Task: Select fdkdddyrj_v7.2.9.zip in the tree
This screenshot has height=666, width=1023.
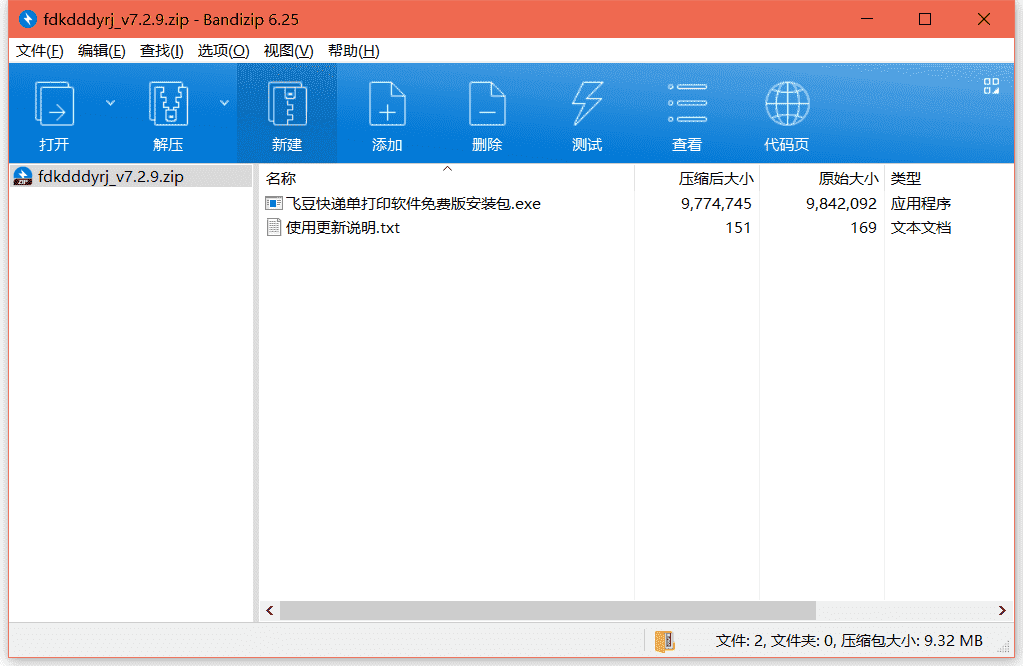Action: [x=131, y=176]
